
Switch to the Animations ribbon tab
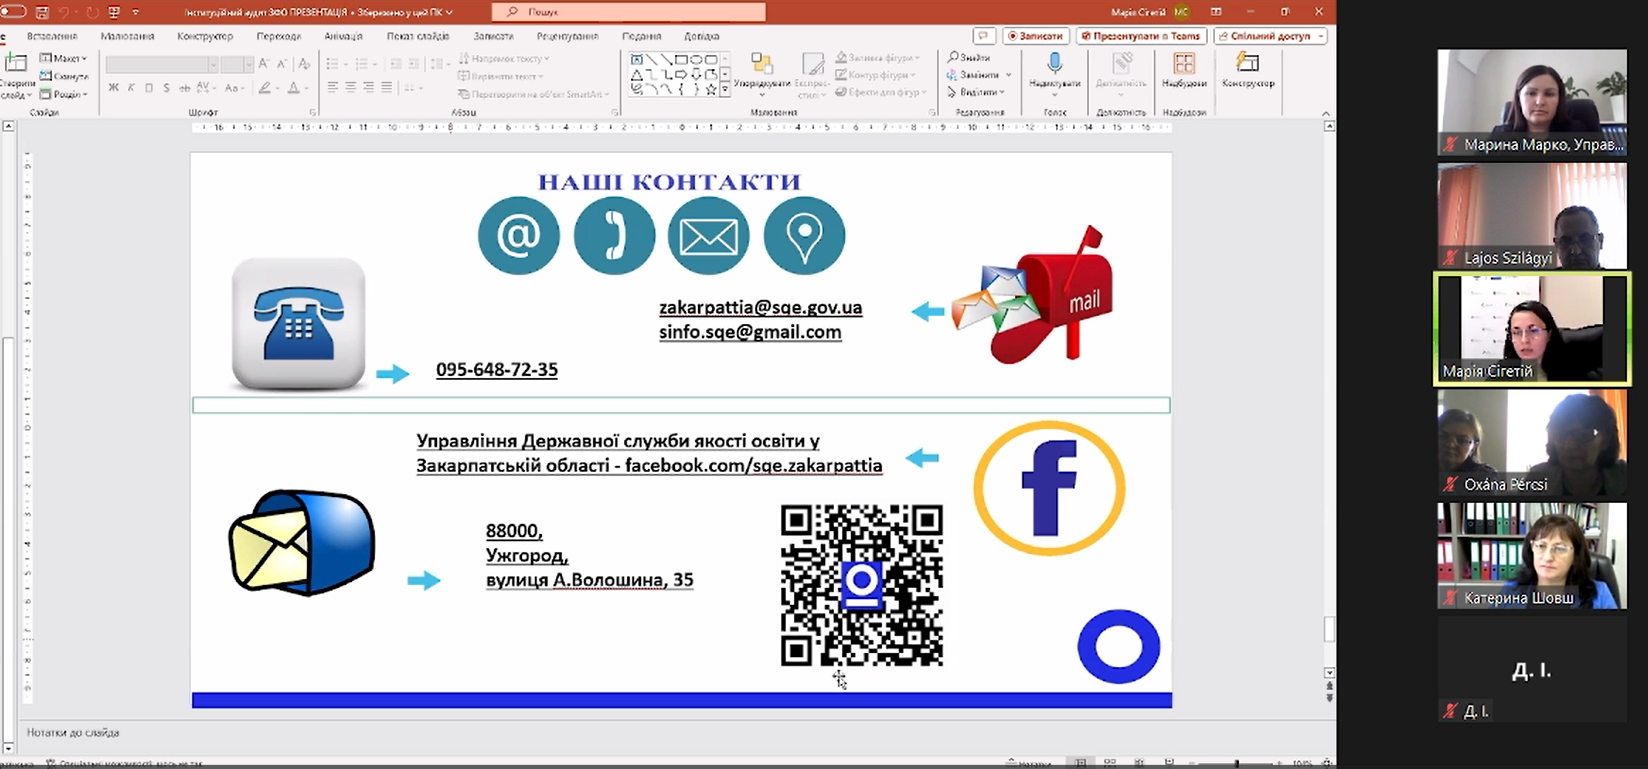tap(343, 36)
